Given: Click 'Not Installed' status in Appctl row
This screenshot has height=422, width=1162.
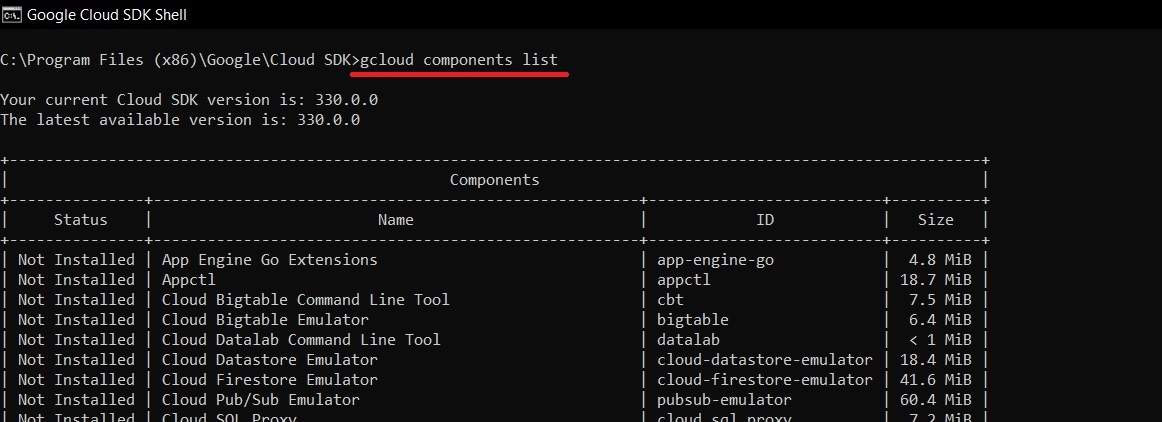Looking at the screenshot, I should [x=76, y=280].
